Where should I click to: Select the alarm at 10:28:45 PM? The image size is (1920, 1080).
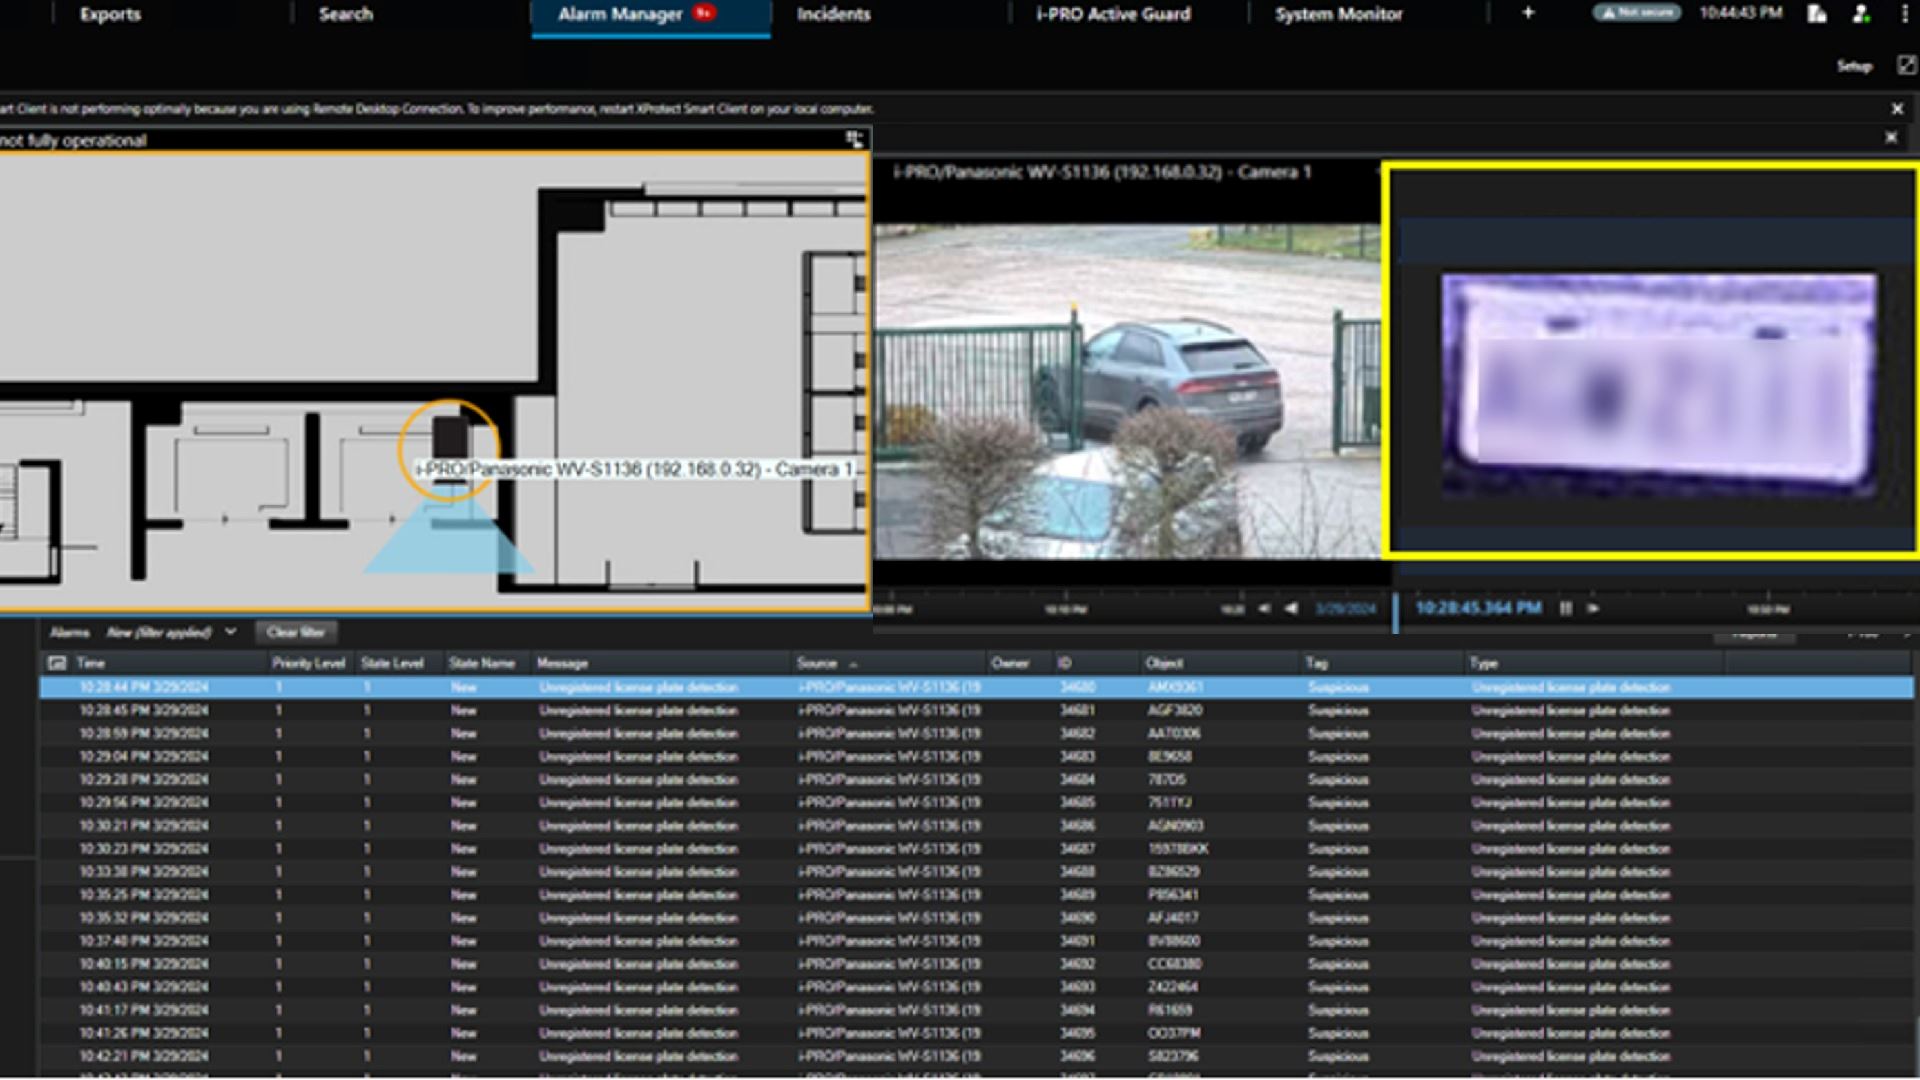(x=977, y=711)
